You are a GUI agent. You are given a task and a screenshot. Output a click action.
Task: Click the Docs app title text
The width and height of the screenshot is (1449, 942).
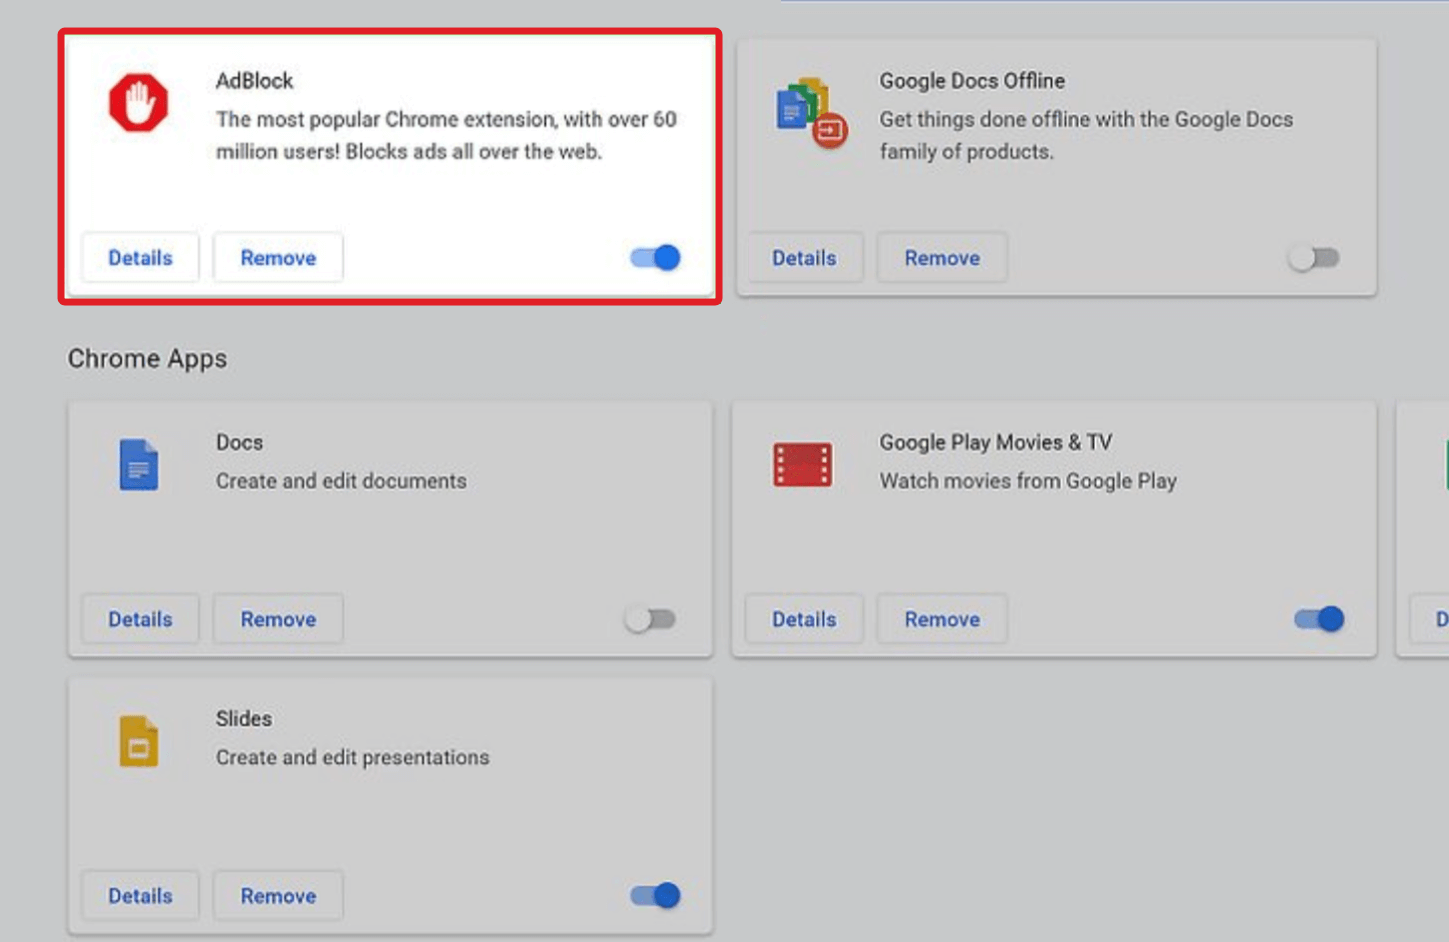(240, 442)
